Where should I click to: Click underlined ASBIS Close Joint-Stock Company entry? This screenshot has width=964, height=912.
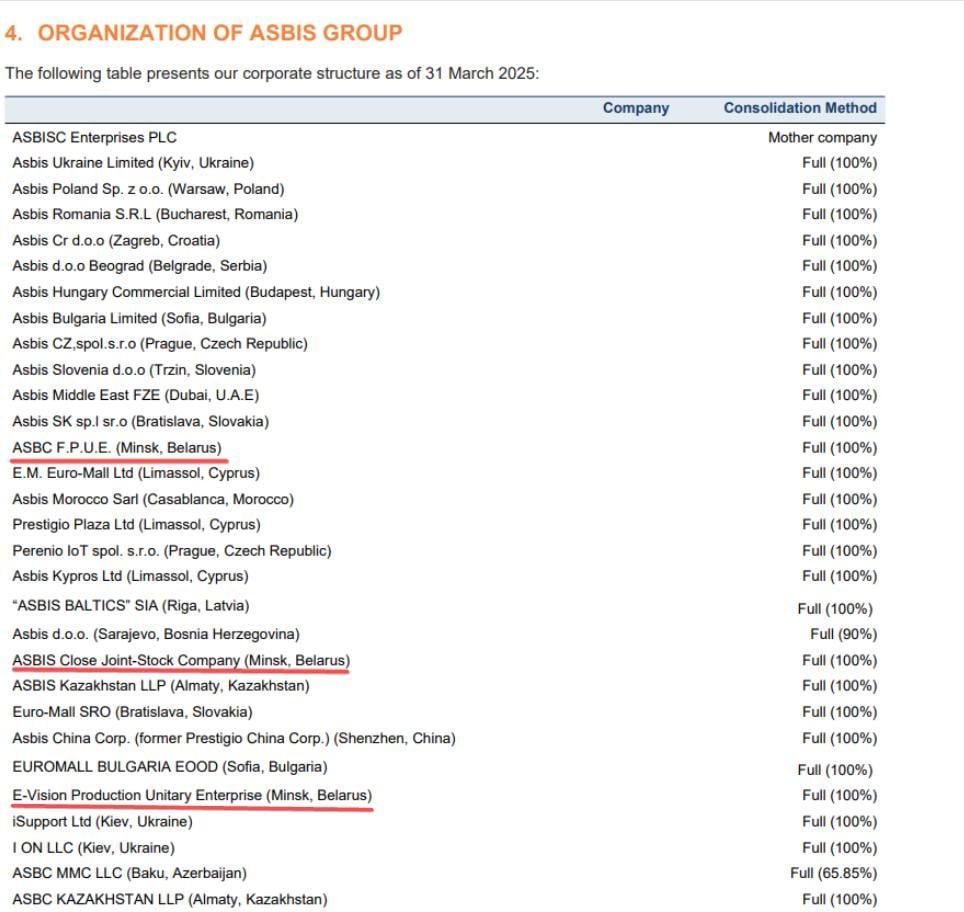pos(181,660)
